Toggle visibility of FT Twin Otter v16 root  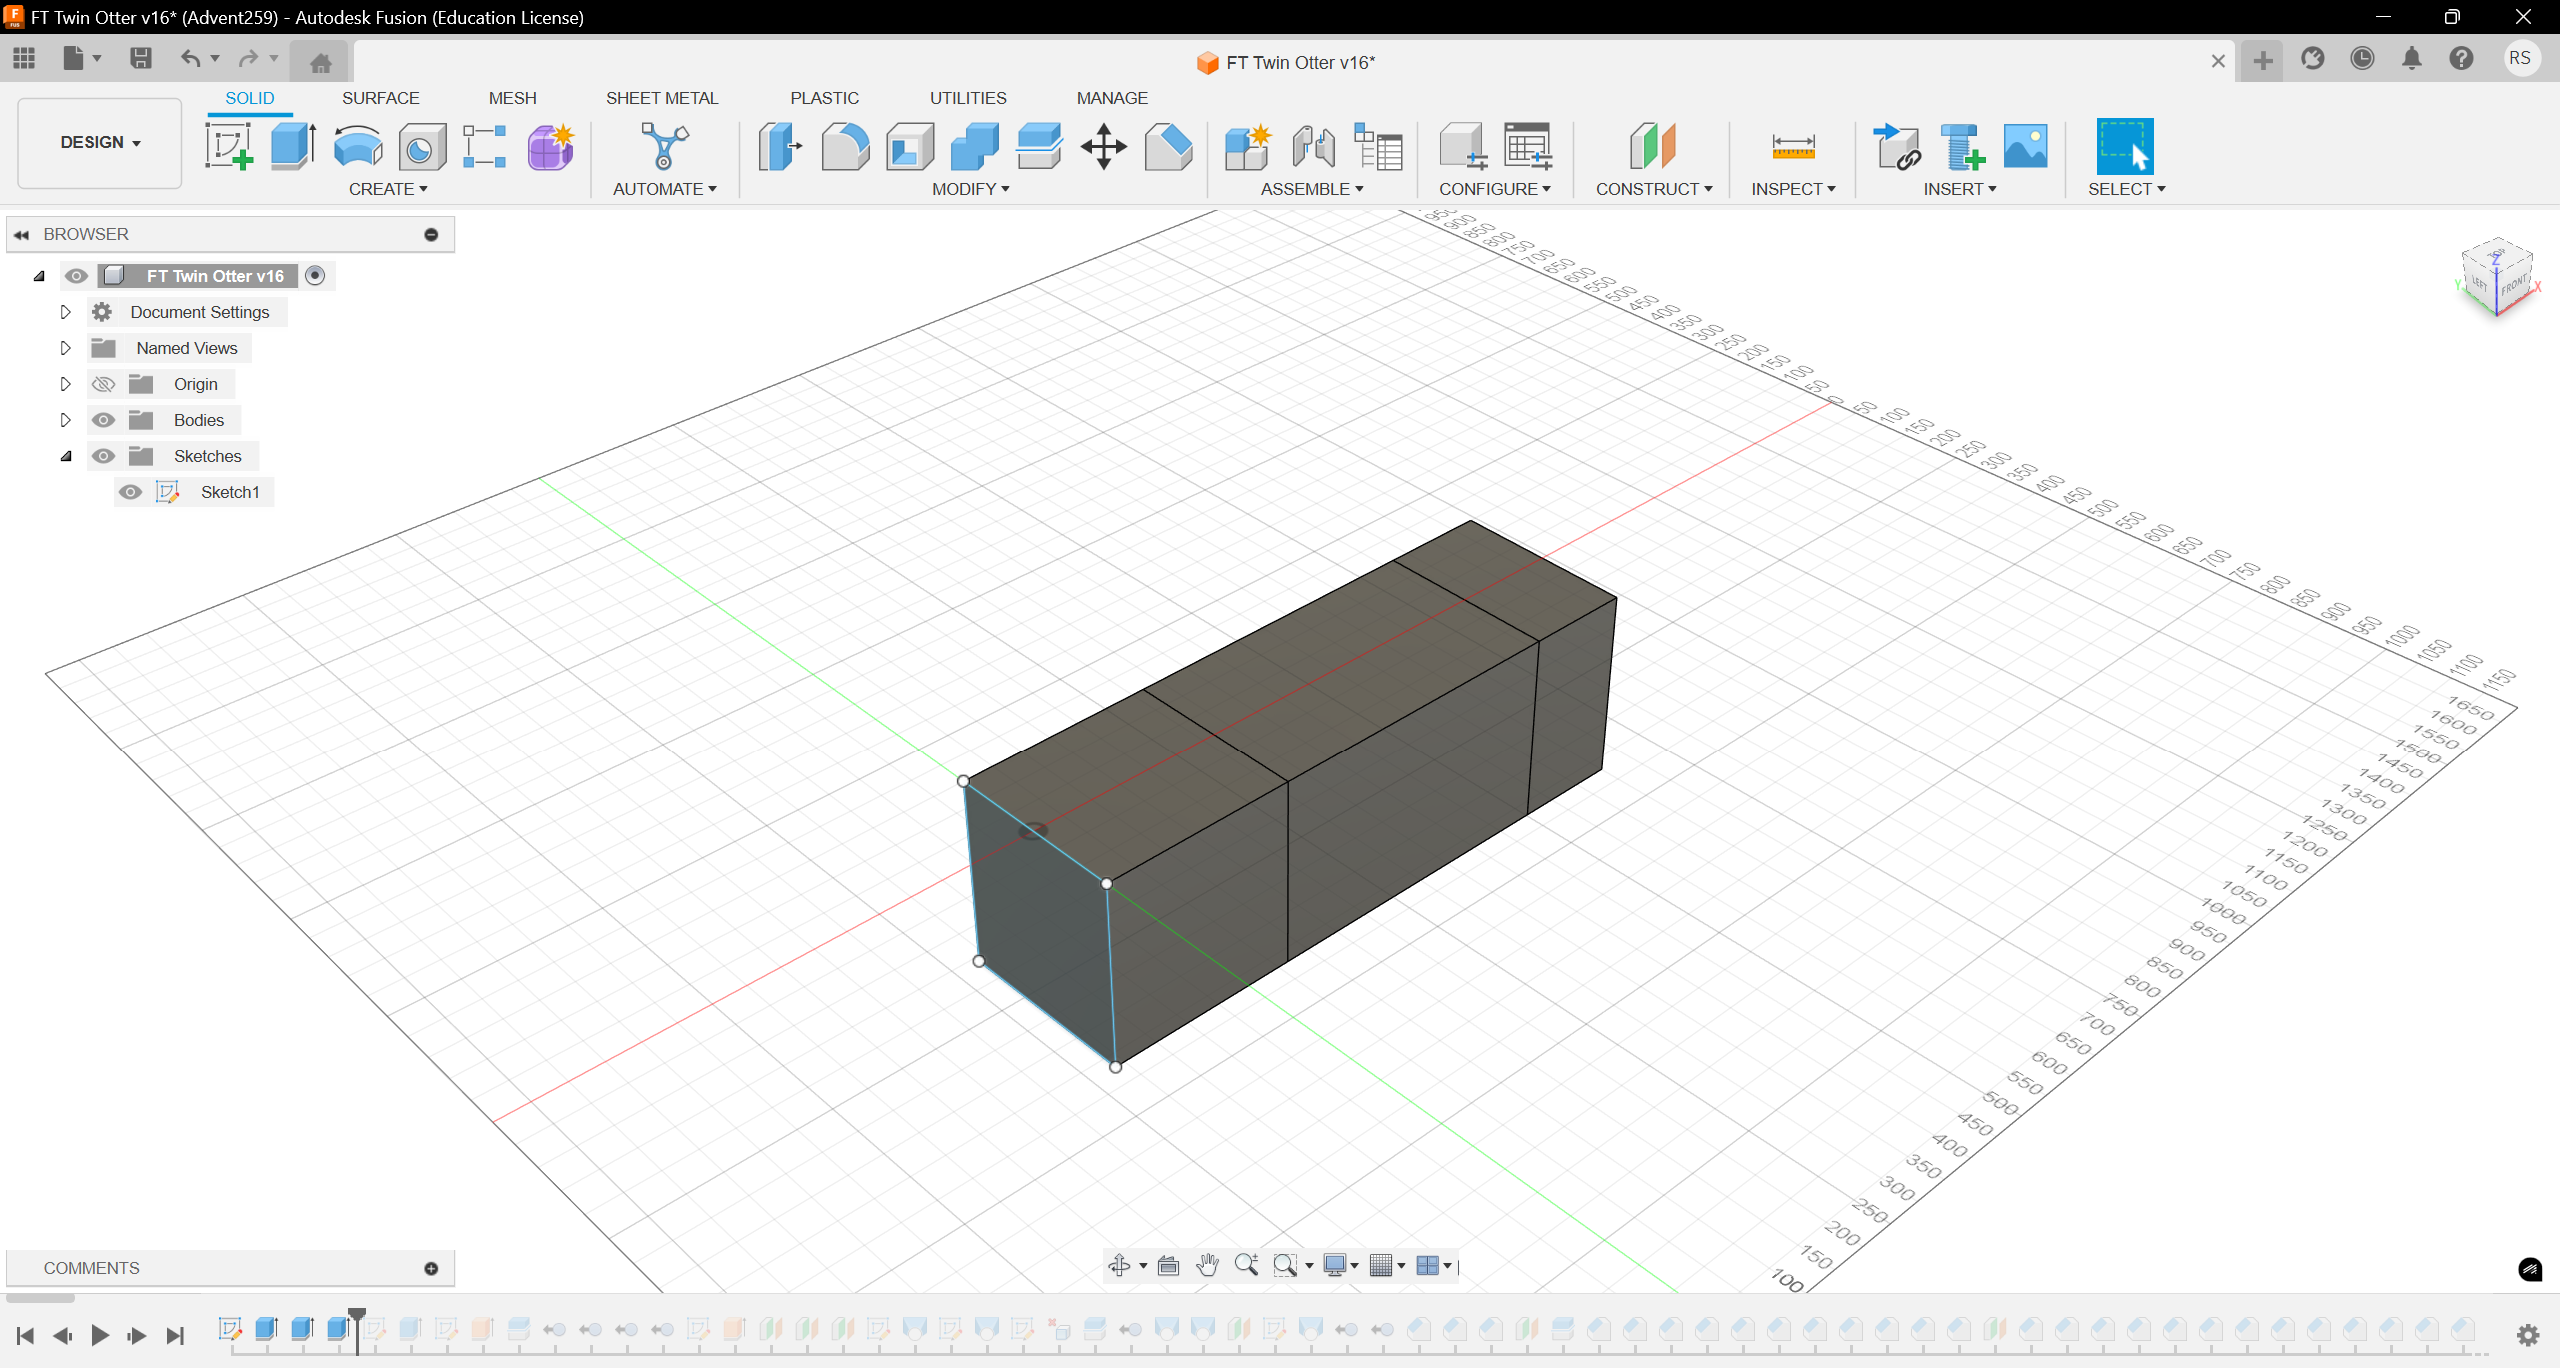pyautogui.click(x=76, y=276)
